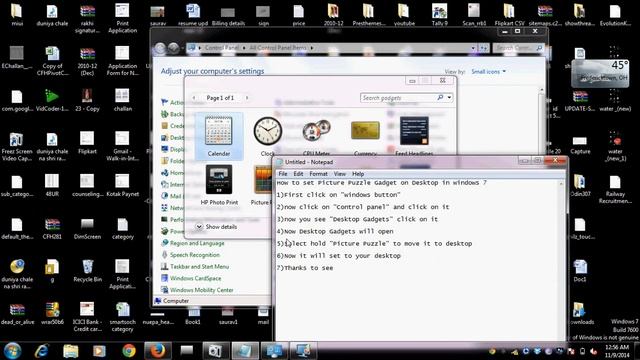Viewport: 640px width, 360px height.
Task: Open Control Panel address bar dropdown
Action: coord(473,48)
